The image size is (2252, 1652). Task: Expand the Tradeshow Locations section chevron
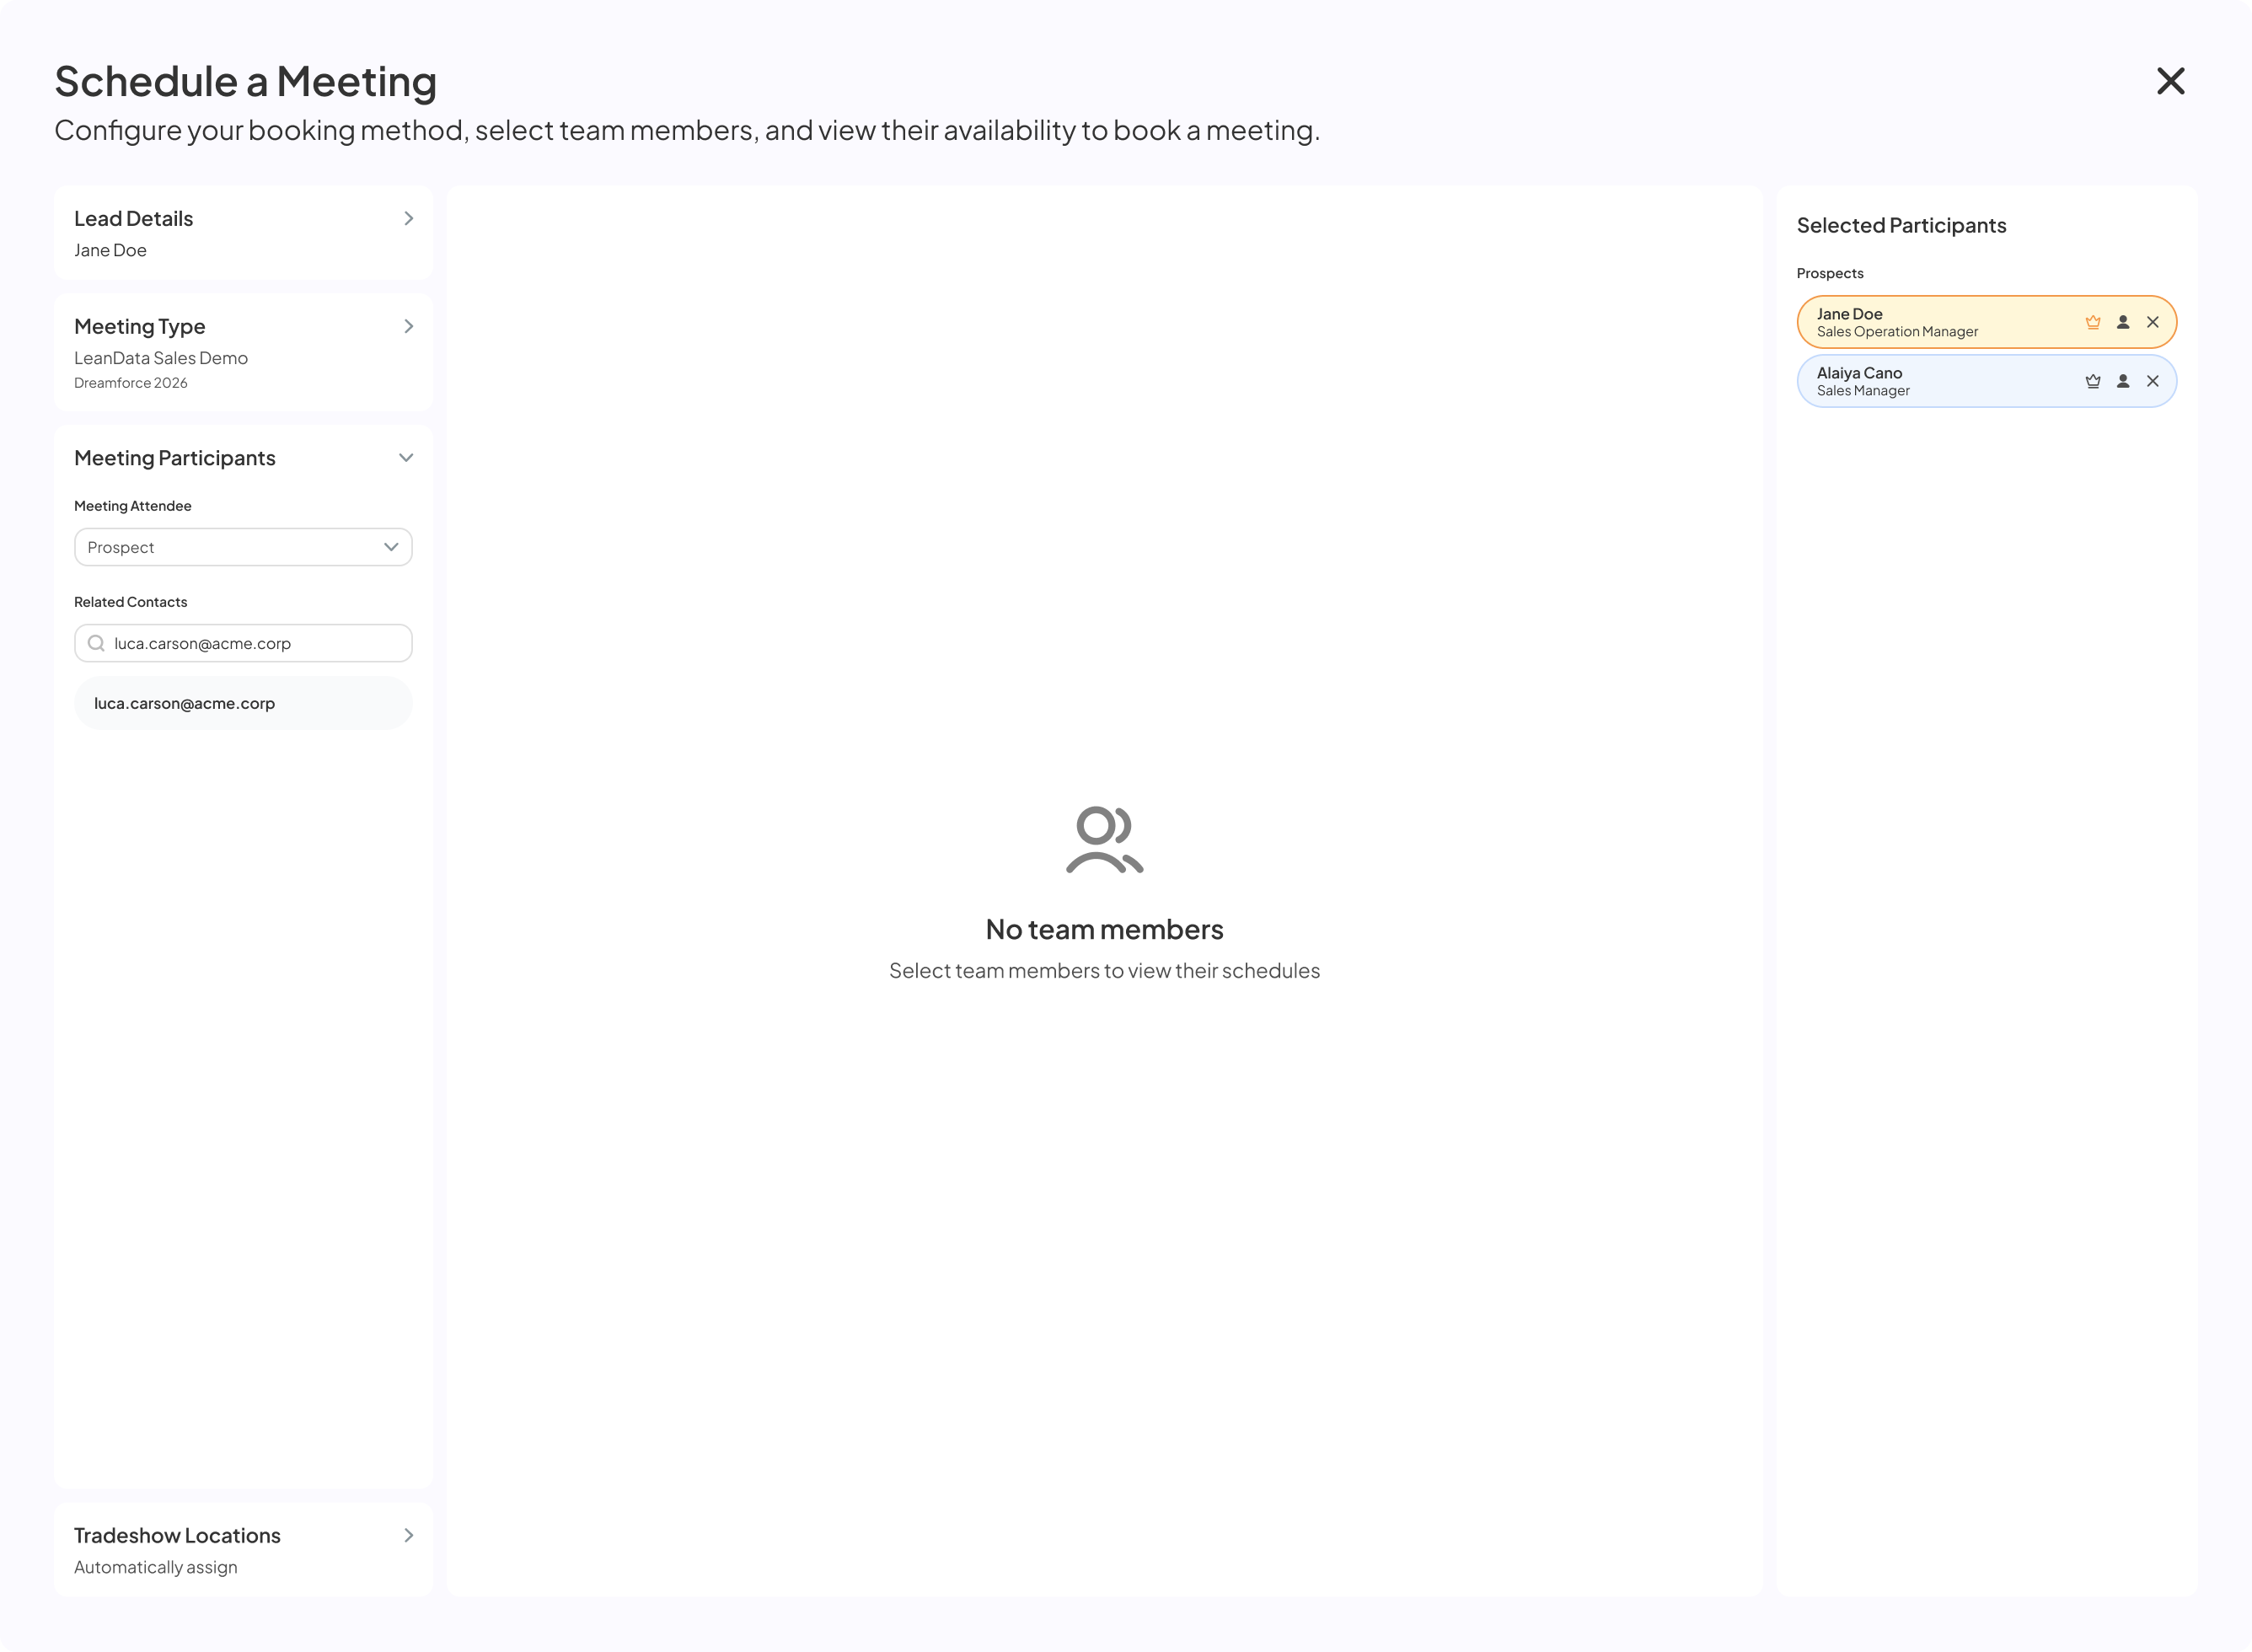[408, 1535]
